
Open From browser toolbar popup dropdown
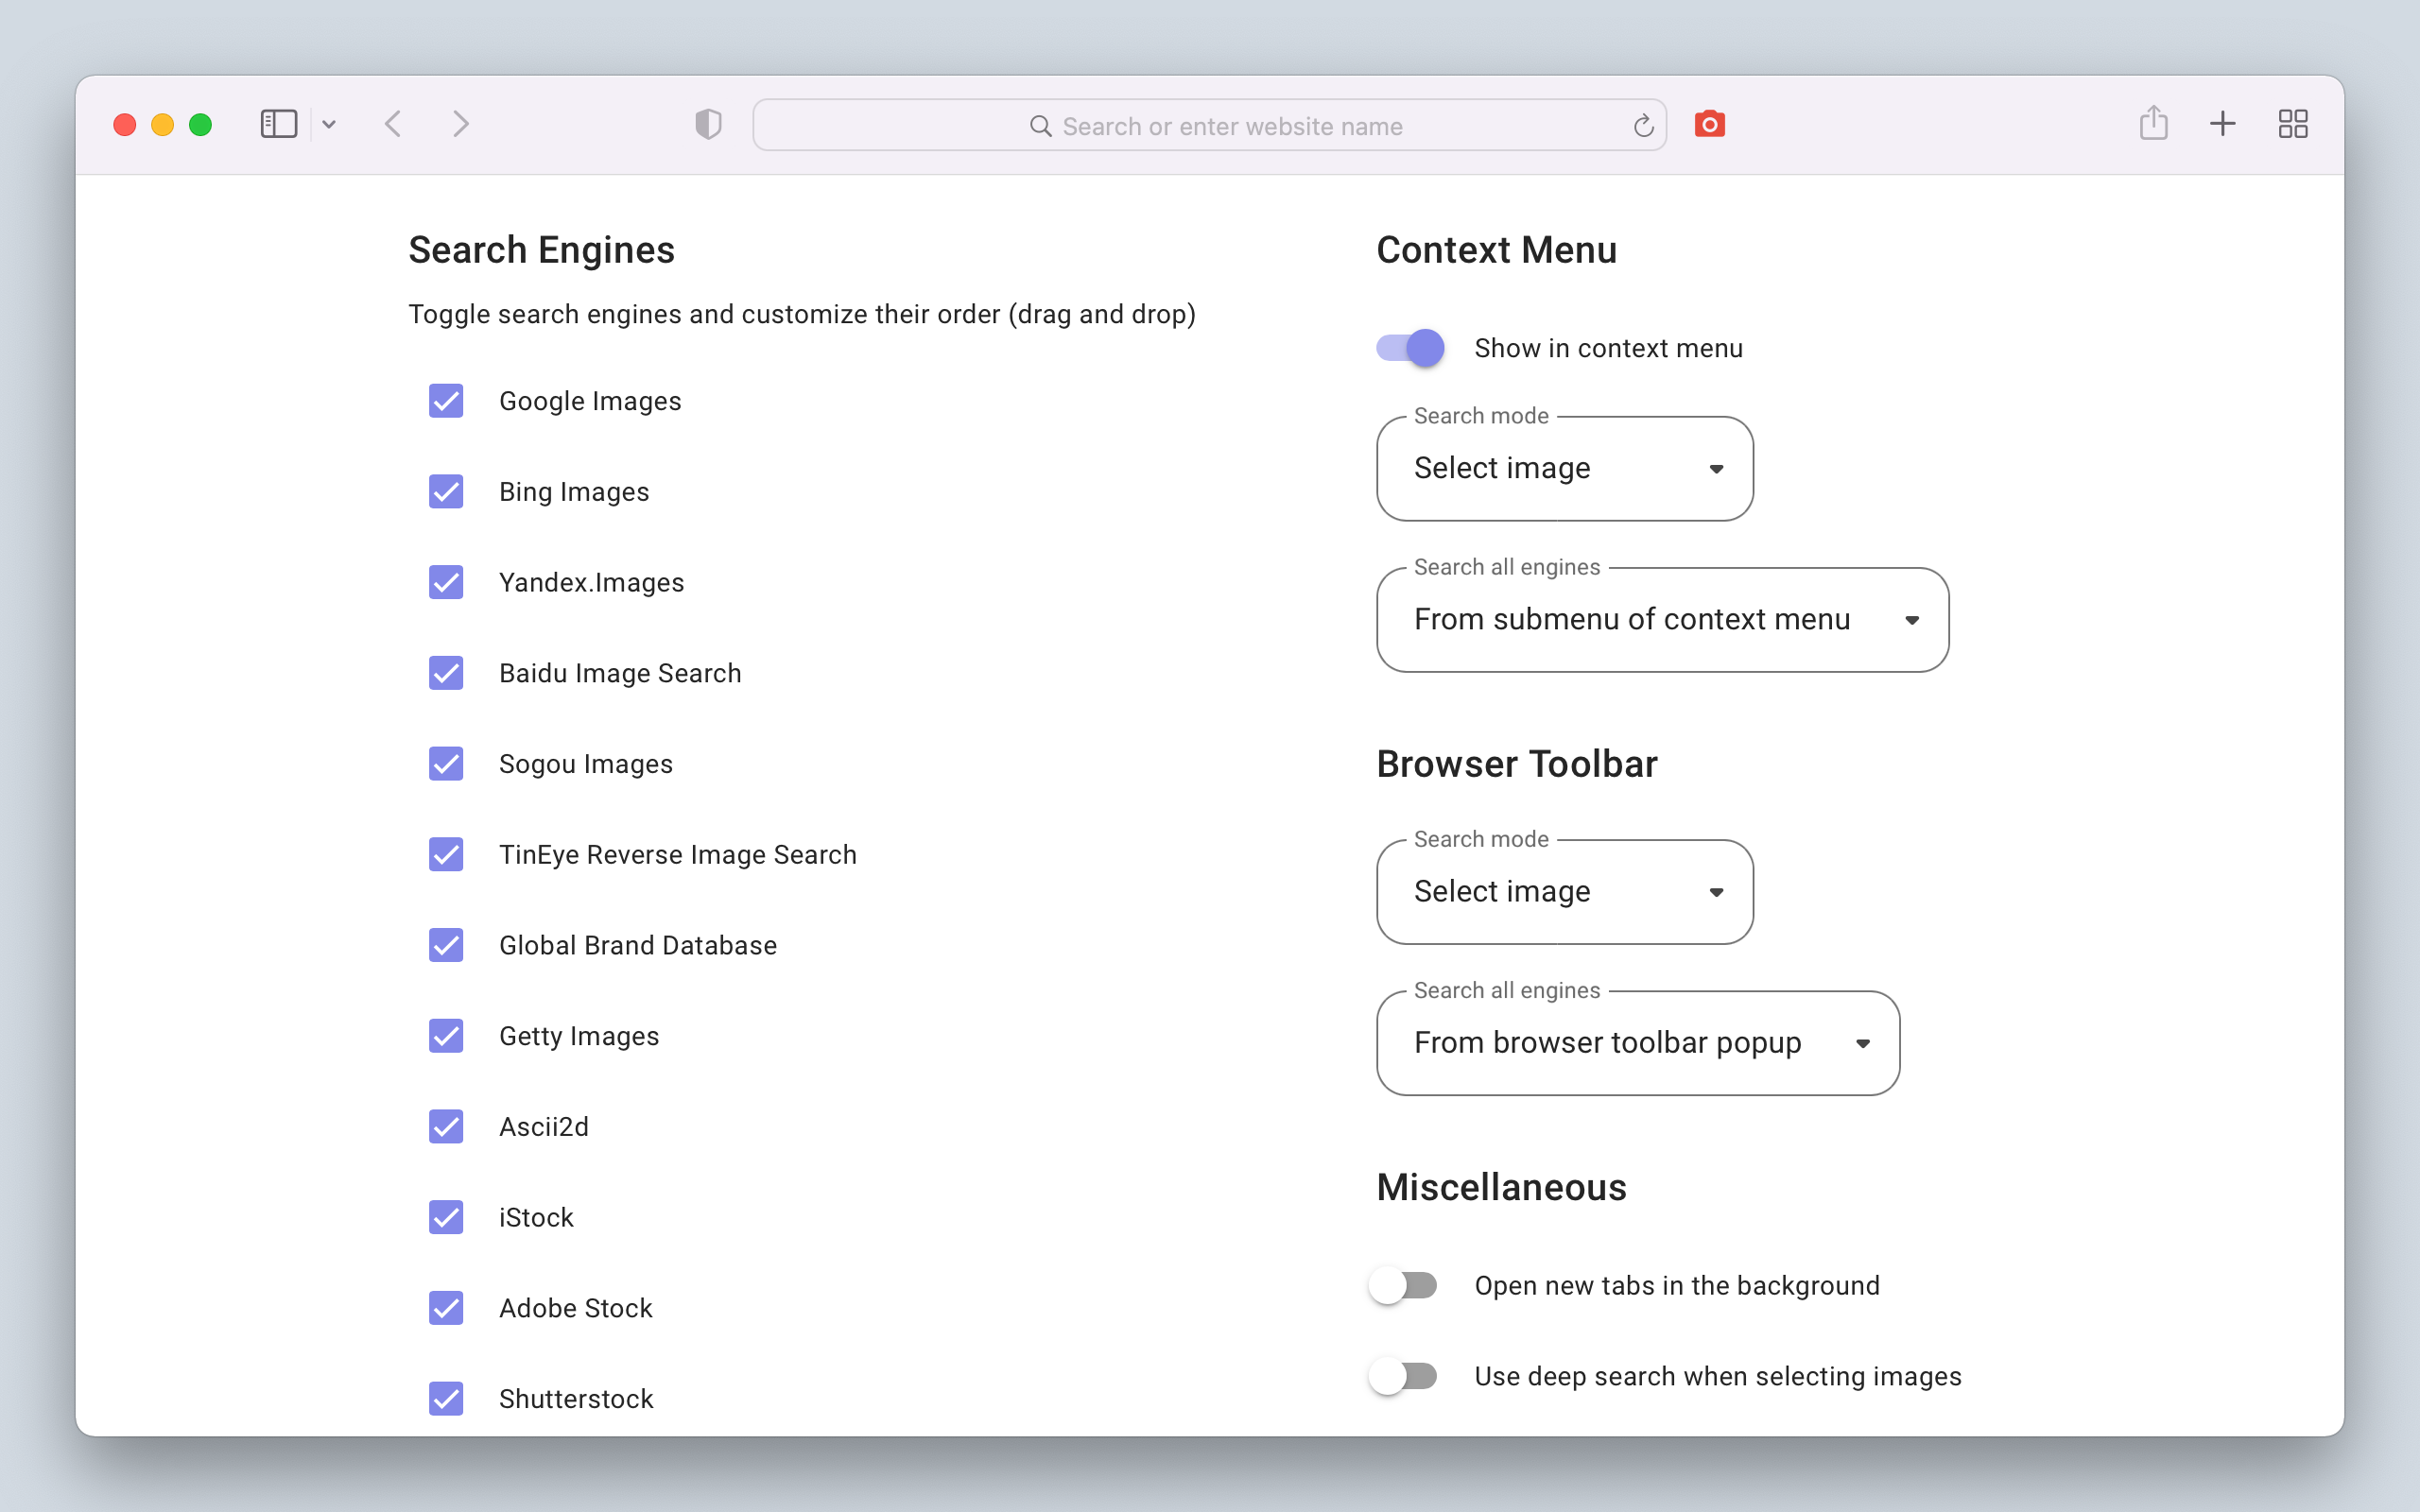(1637, 1043)
